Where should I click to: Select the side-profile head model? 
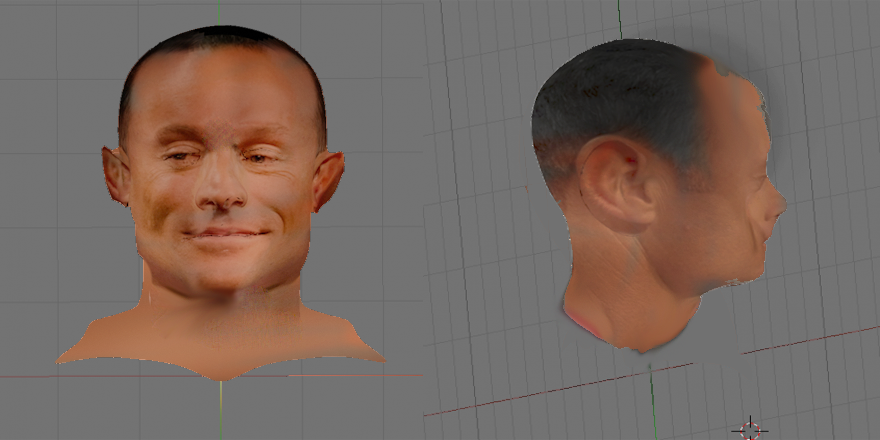[x=659, y=194]
